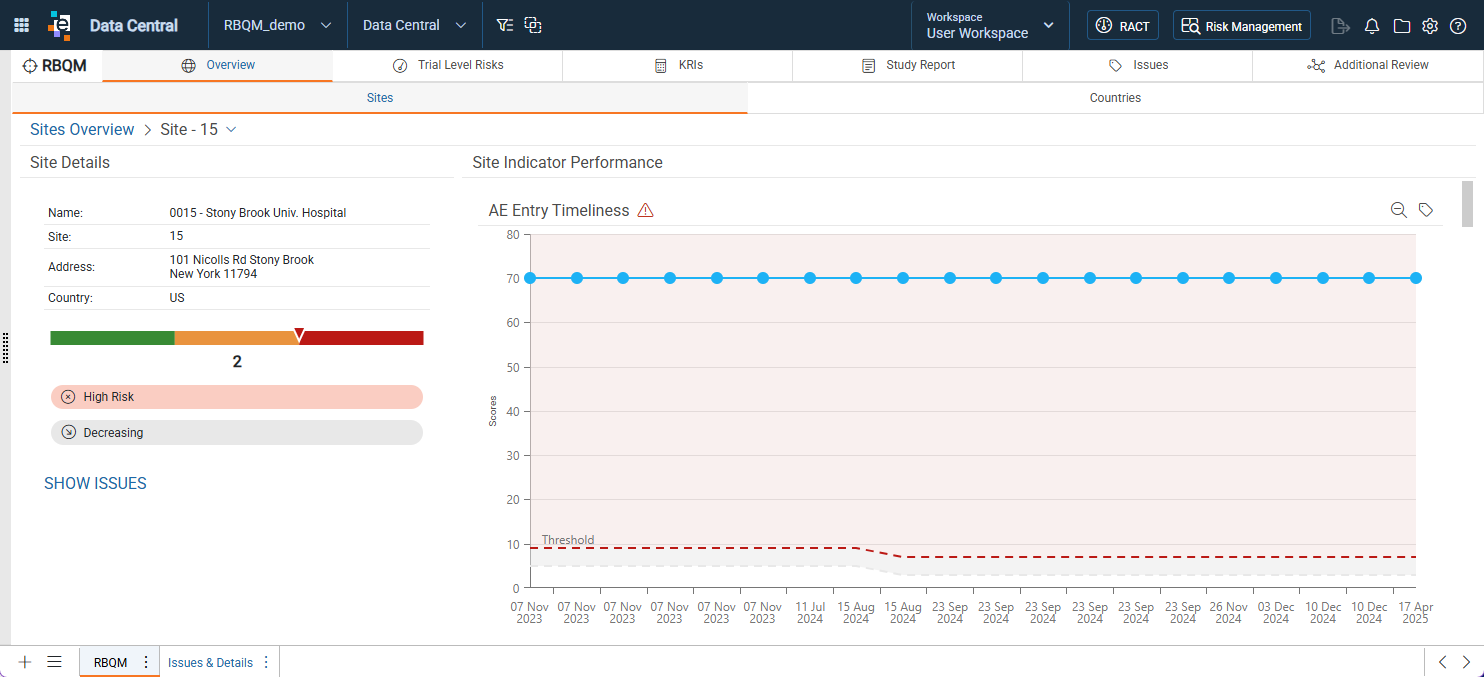This screenshot has width=1484, height=677.
Task: Click the risk score marker on color bar
Action: [299, 334]
